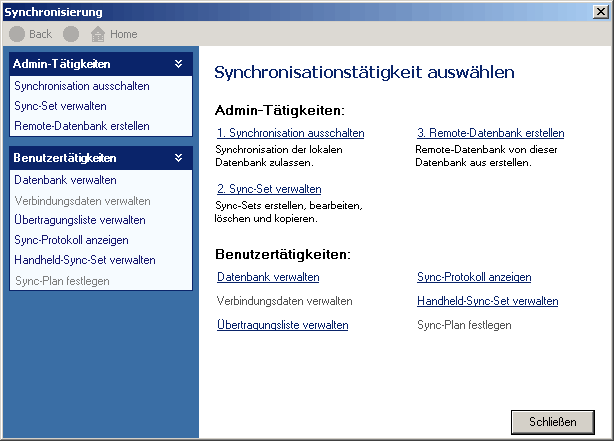Select Übertragungsliste verwalten in sidebar
This screenshot has height=441, width=614.
pyautogui.click(x=80, y=220)
